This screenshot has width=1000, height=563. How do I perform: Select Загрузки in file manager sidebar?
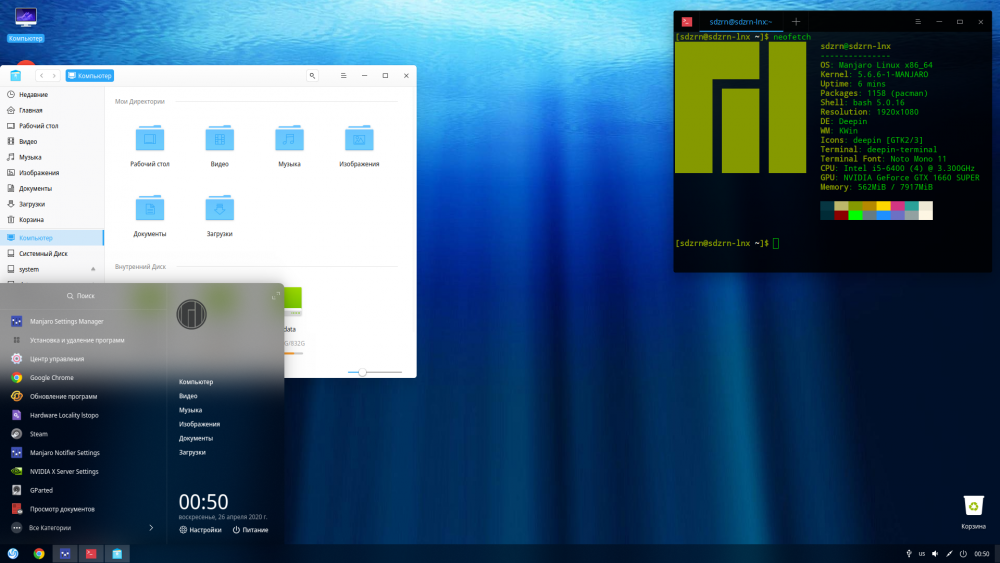pos(31,203)
